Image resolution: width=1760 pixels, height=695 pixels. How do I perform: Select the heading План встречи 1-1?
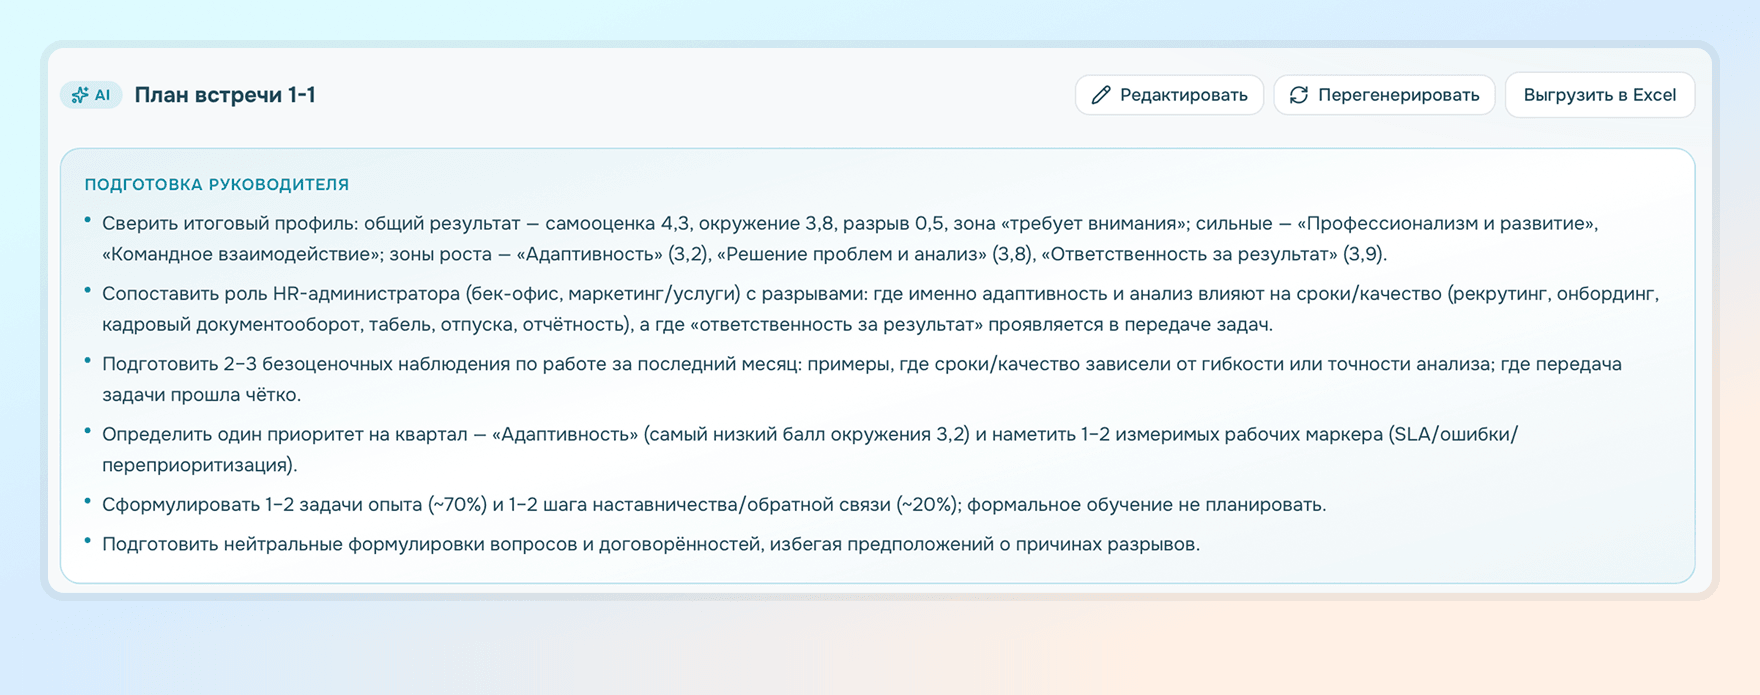coord(225,95)
